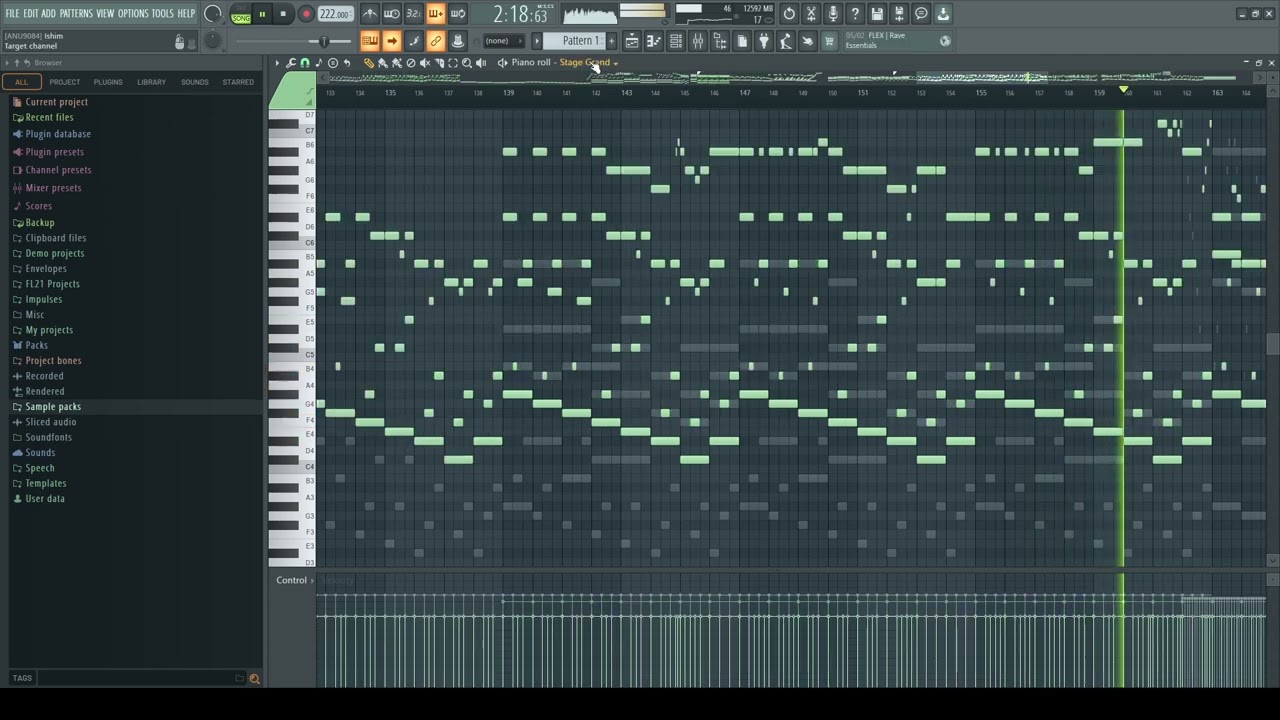This screenshot has width=1280, height=720.
Task: Pause playback with pause button
Action: (x=262, y=14)
